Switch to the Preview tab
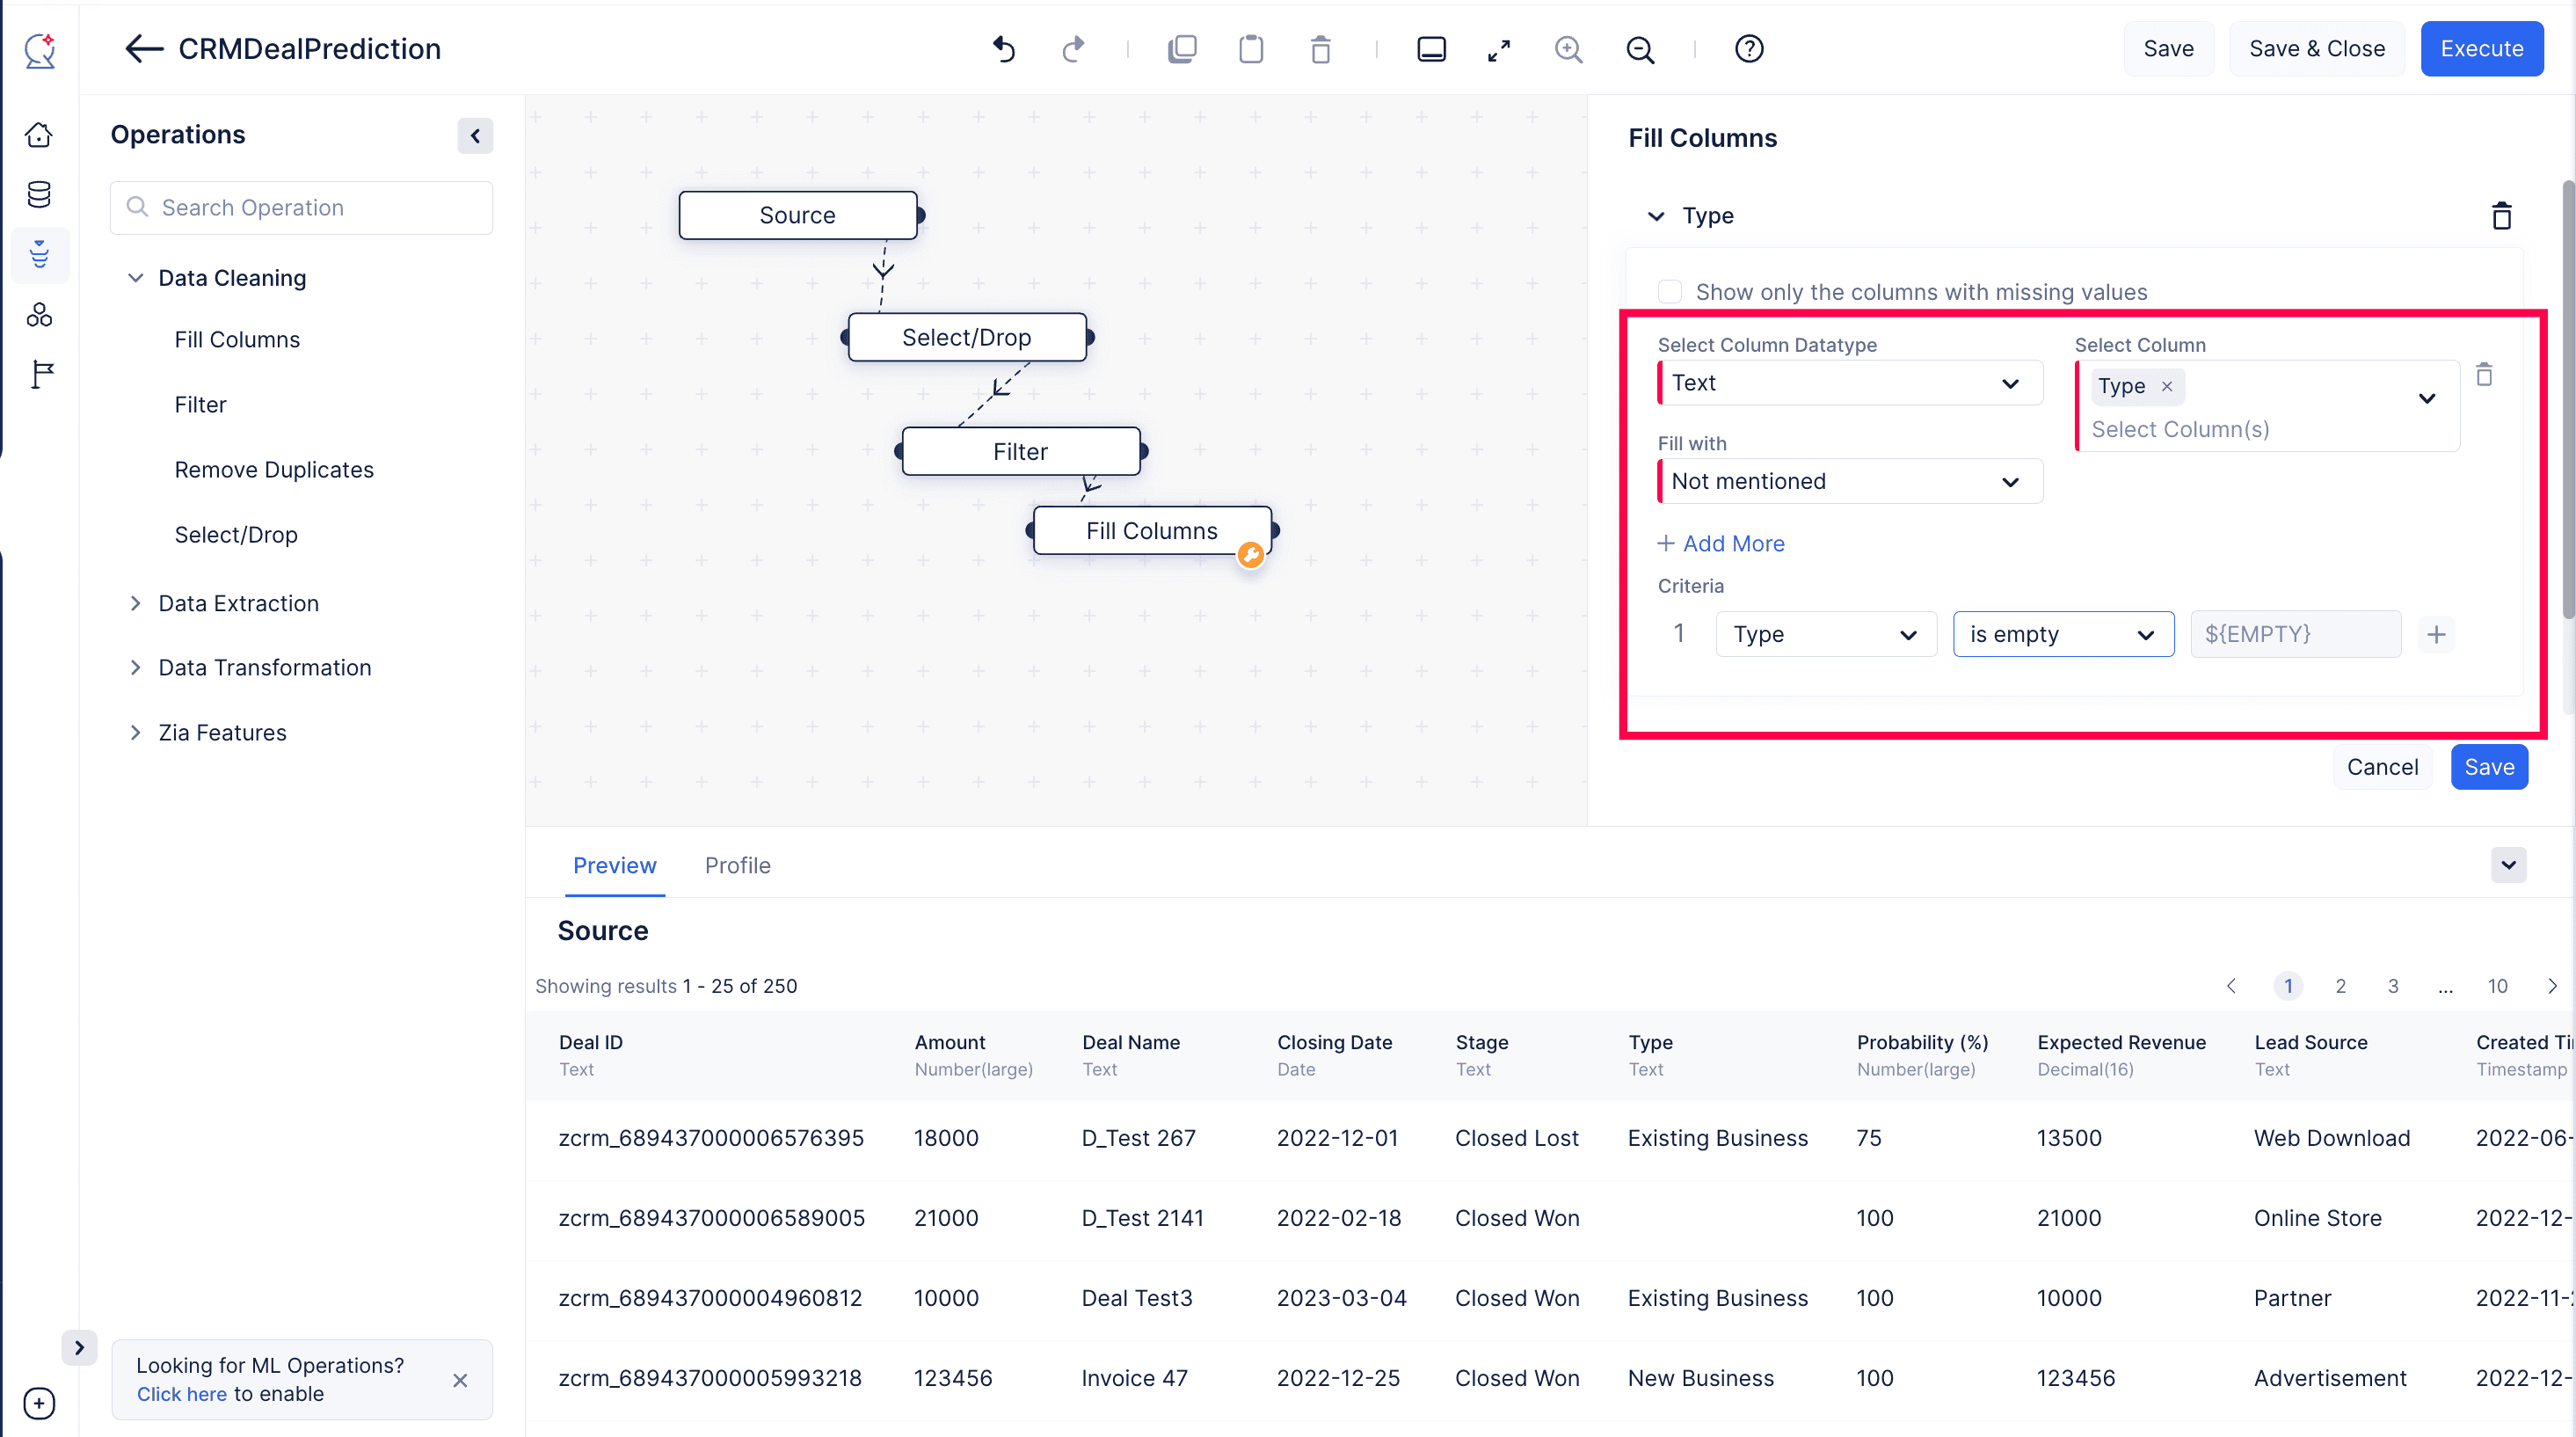 click(614, 865)
